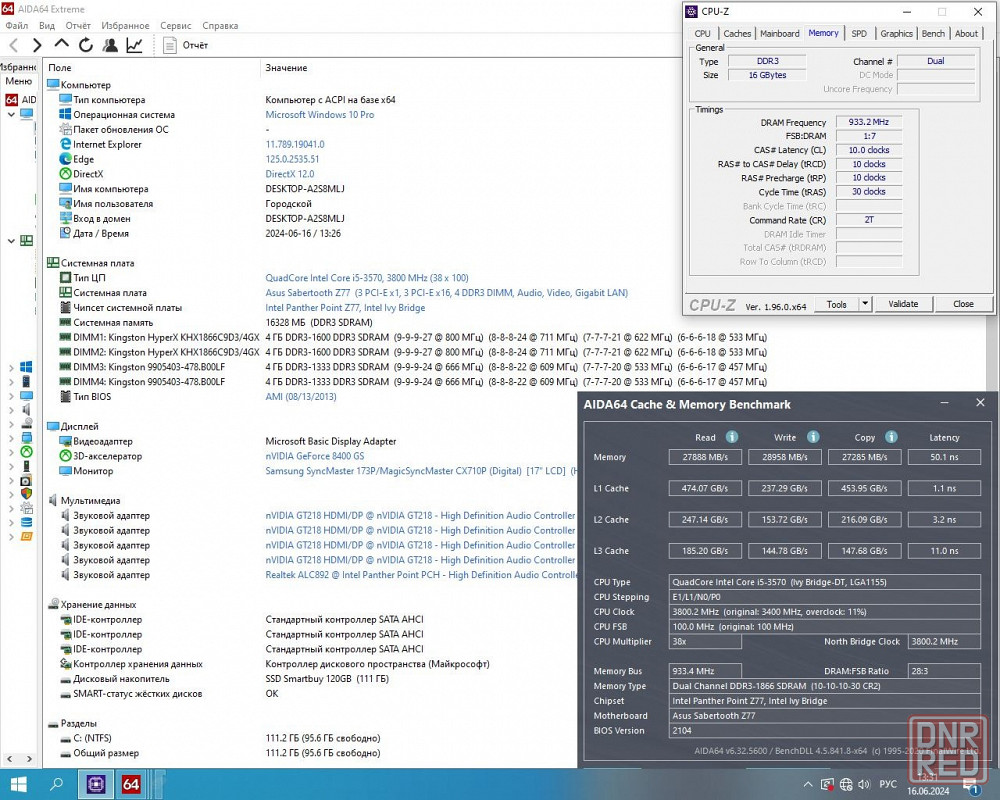Click the info icon next to Write
Image resolution: width=1000 pixels, height=800 pixels.
coord(812,437)
